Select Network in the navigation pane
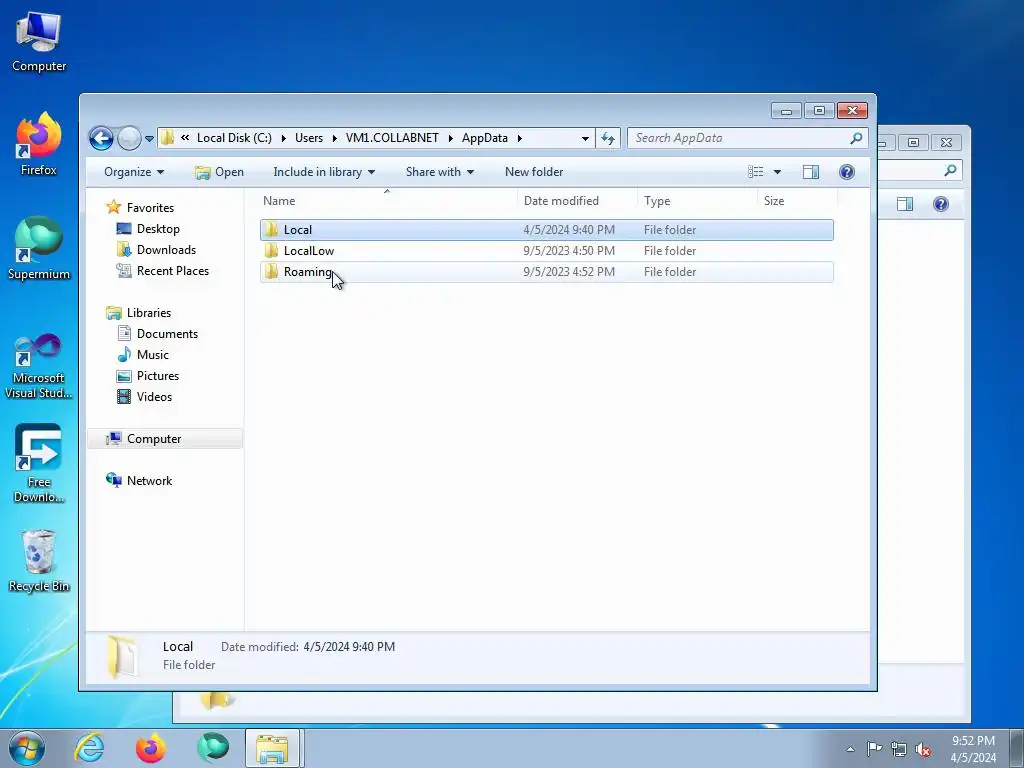The height and width of the screenshot is (768, 1024). [149, 481]
